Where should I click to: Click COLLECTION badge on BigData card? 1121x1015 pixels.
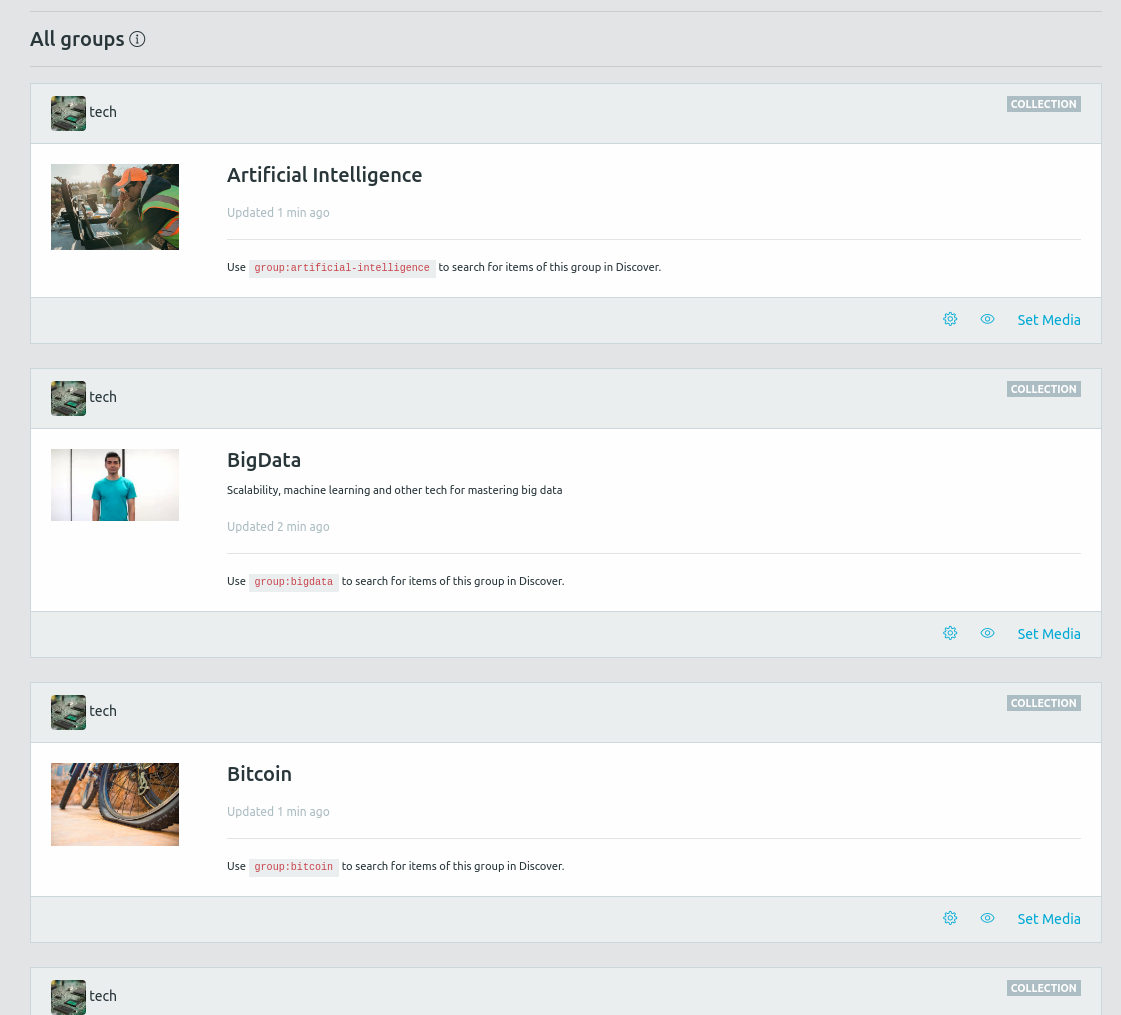tap(1043, 389)
